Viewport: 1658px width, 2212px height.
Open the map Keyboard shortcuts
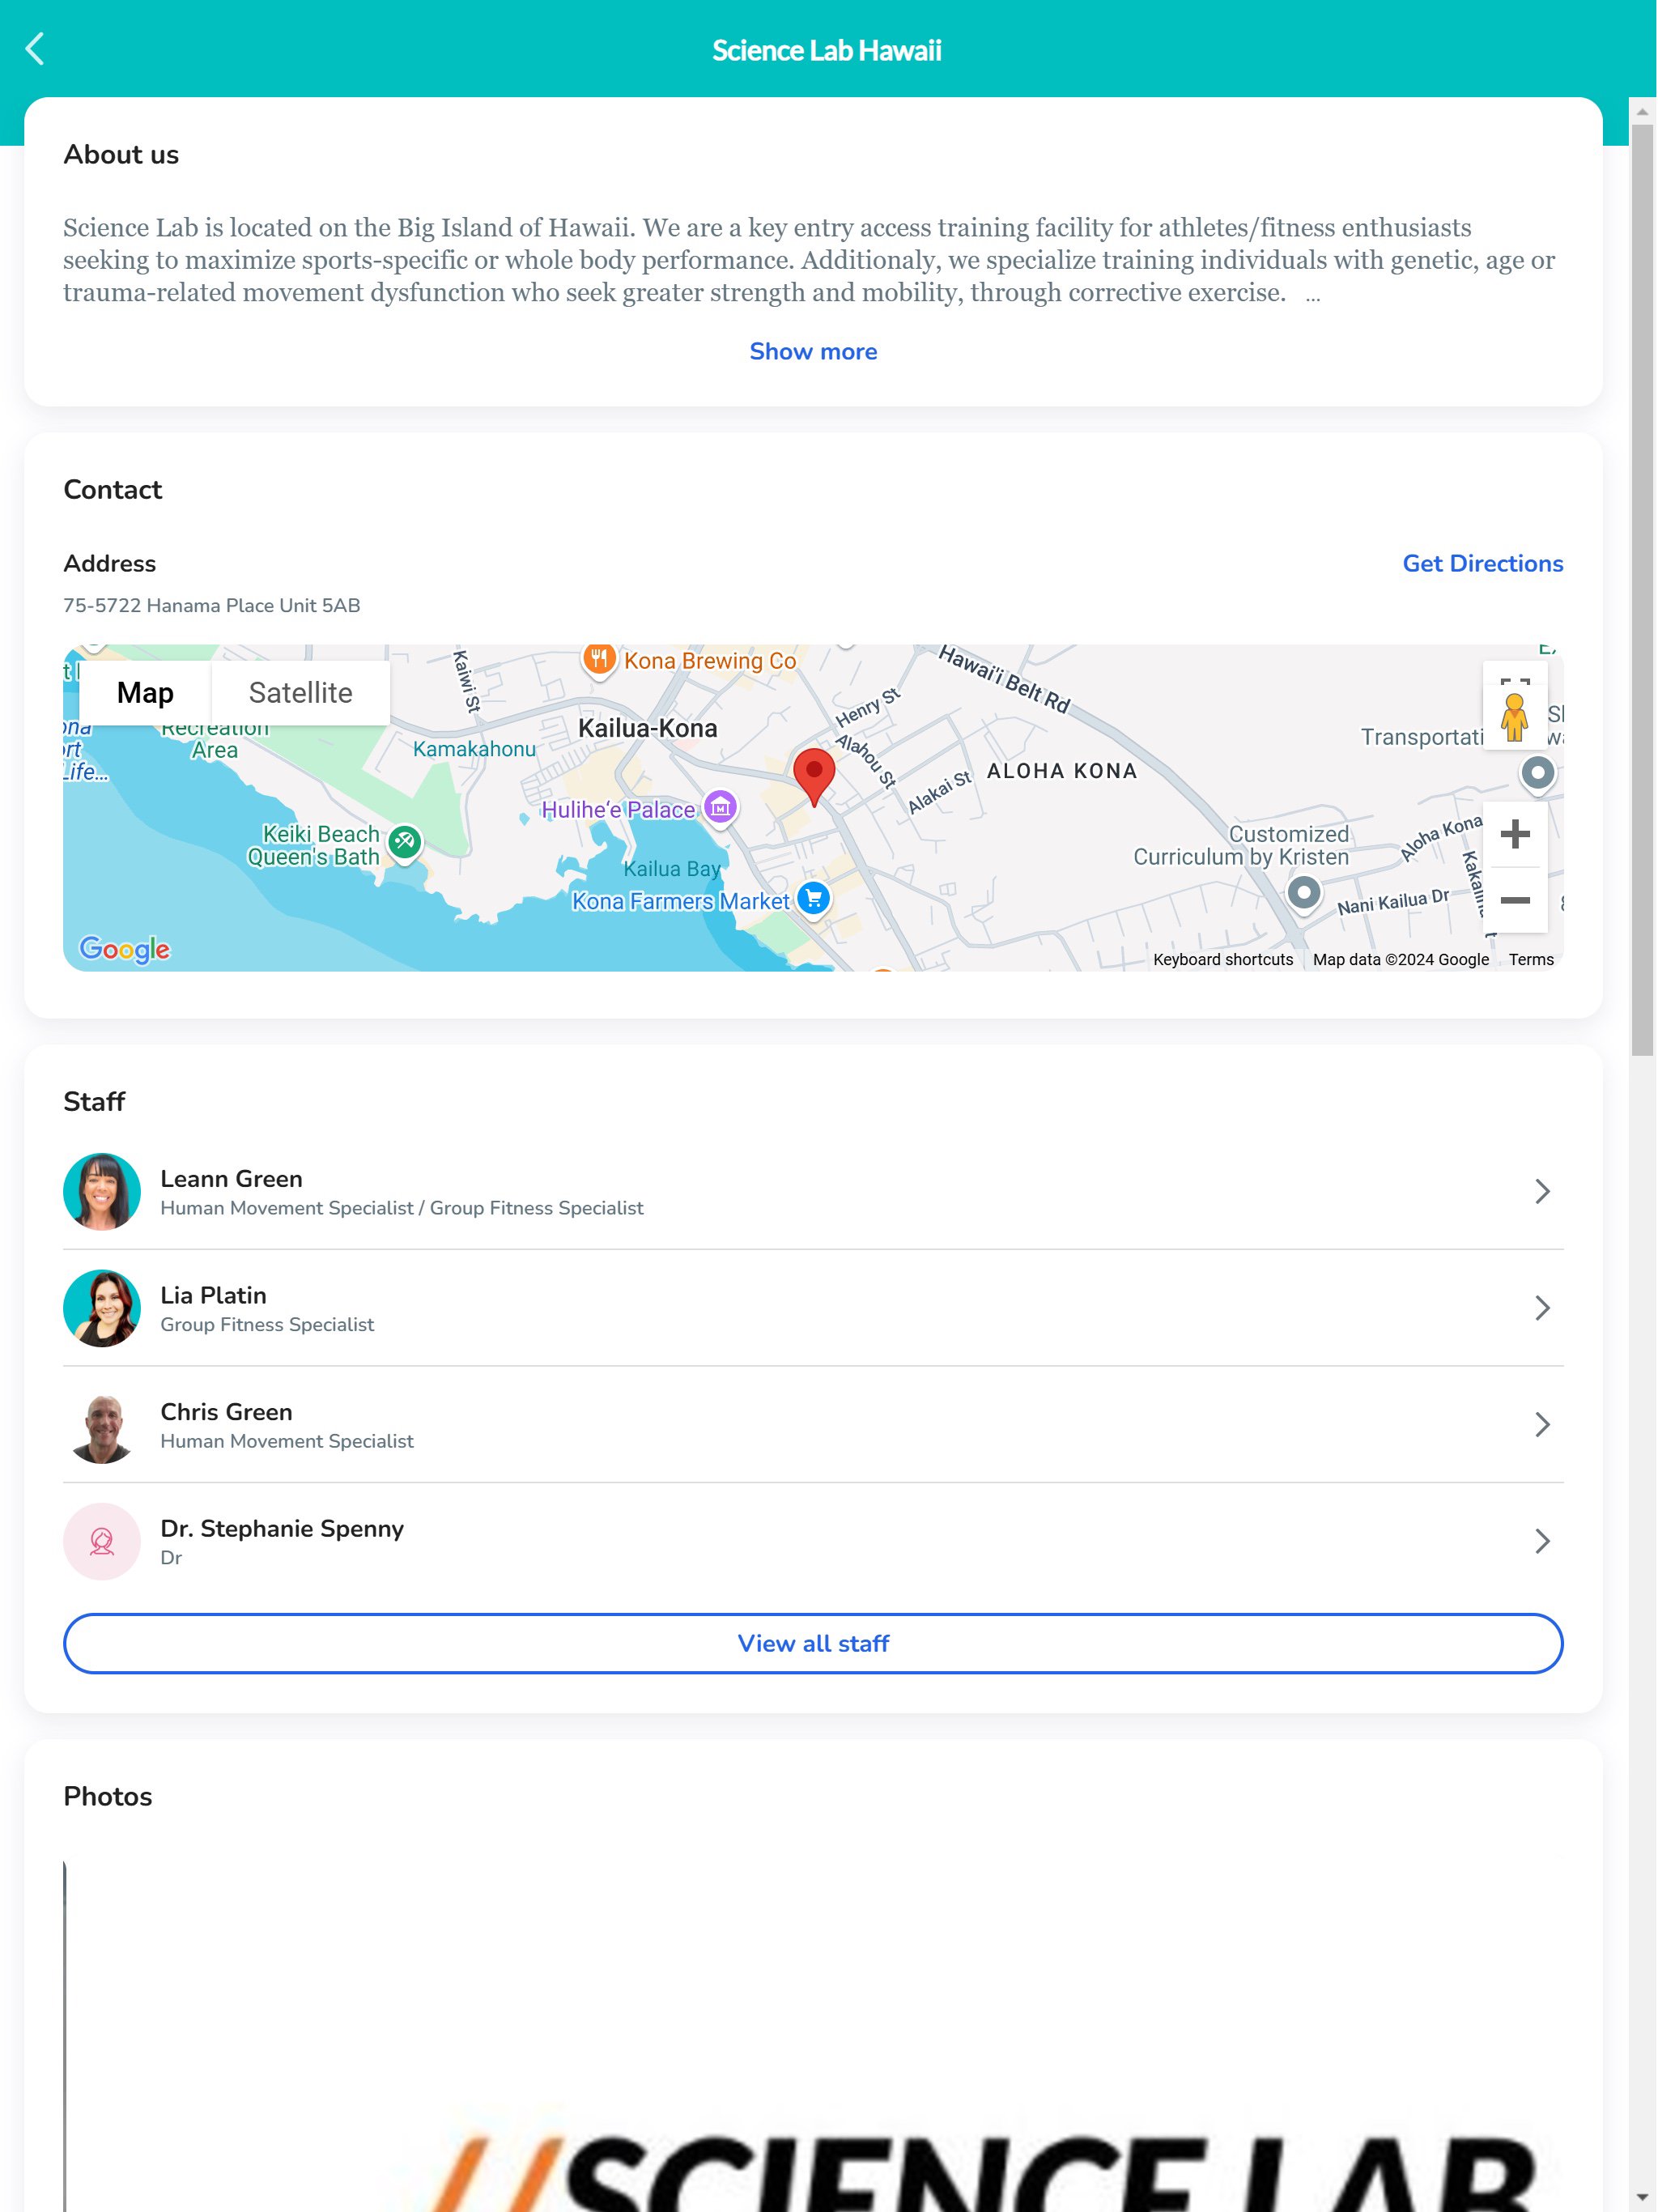(1222, 959)
